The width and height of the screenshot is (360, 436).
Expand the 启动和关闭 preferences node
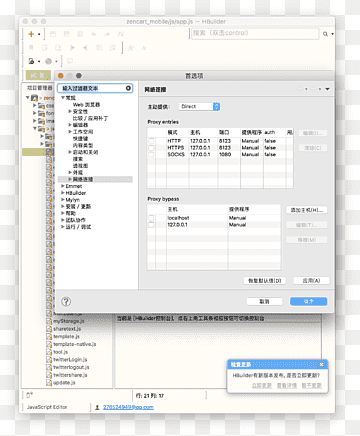[70, 152]
